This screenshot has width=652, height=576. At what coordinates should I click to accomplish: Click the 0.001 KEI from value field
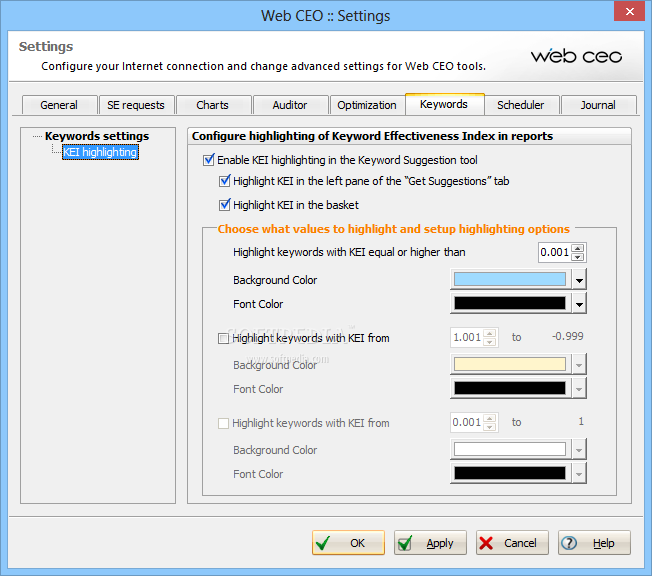(467, 423)
